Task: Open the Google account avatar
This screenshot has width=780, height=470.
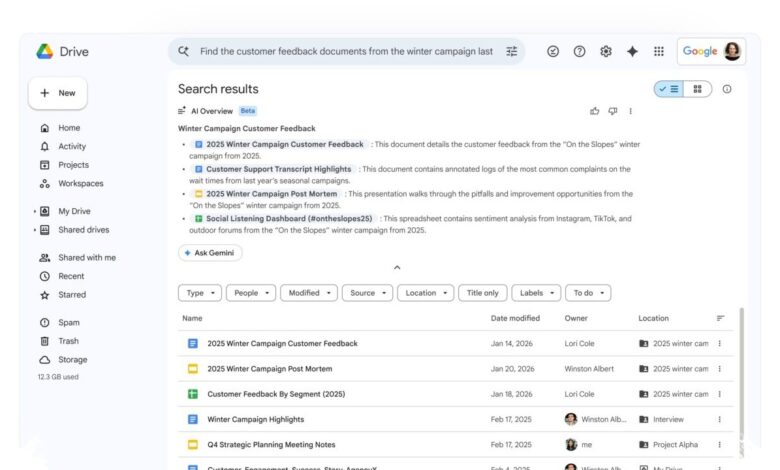Action: click(x=732, y=51)
